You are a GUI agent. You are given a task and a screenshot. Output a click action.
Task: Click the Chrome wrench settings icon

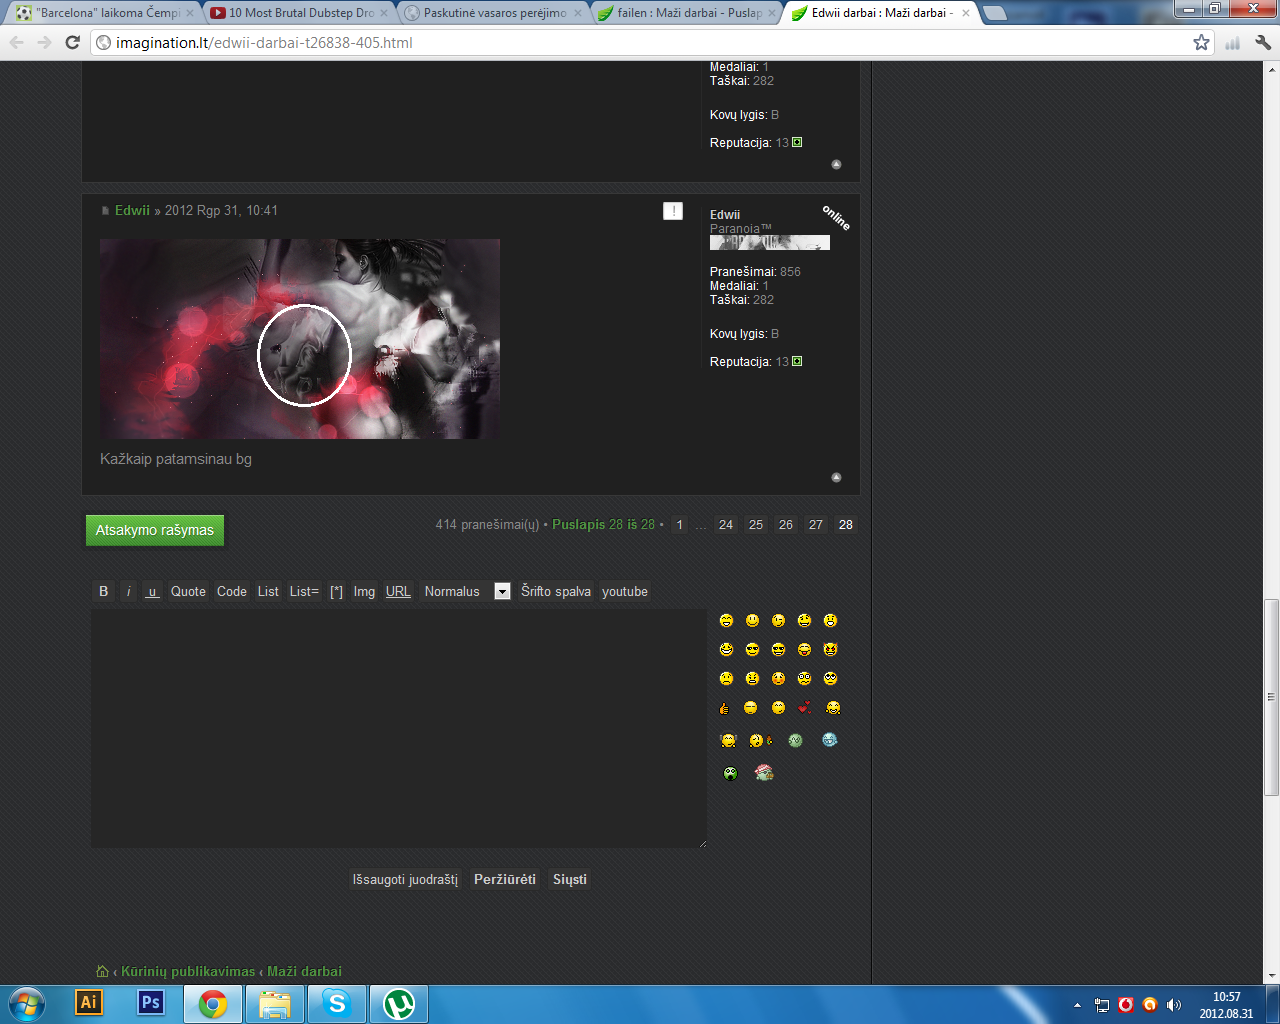click(1262, 42)
